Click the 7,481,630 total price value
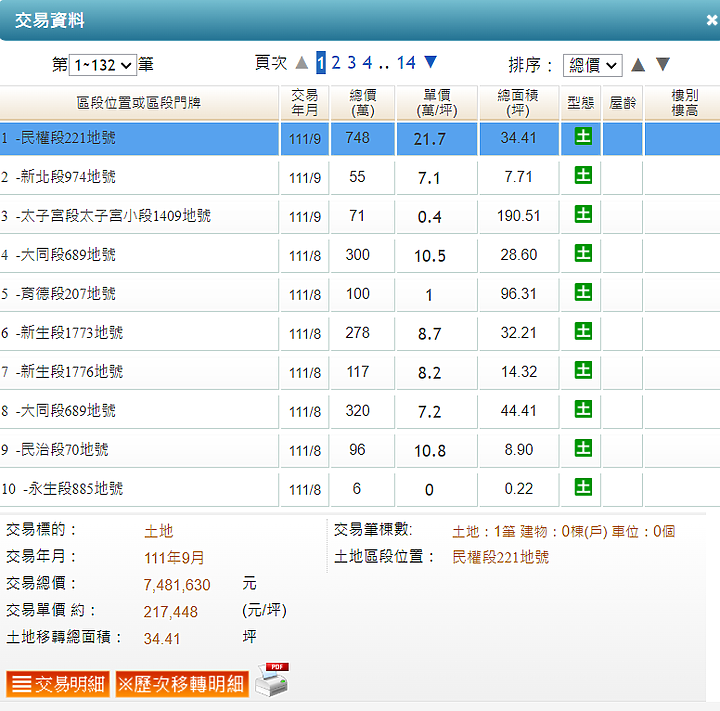Screen dimensions: 720x711 click(177, 585)
